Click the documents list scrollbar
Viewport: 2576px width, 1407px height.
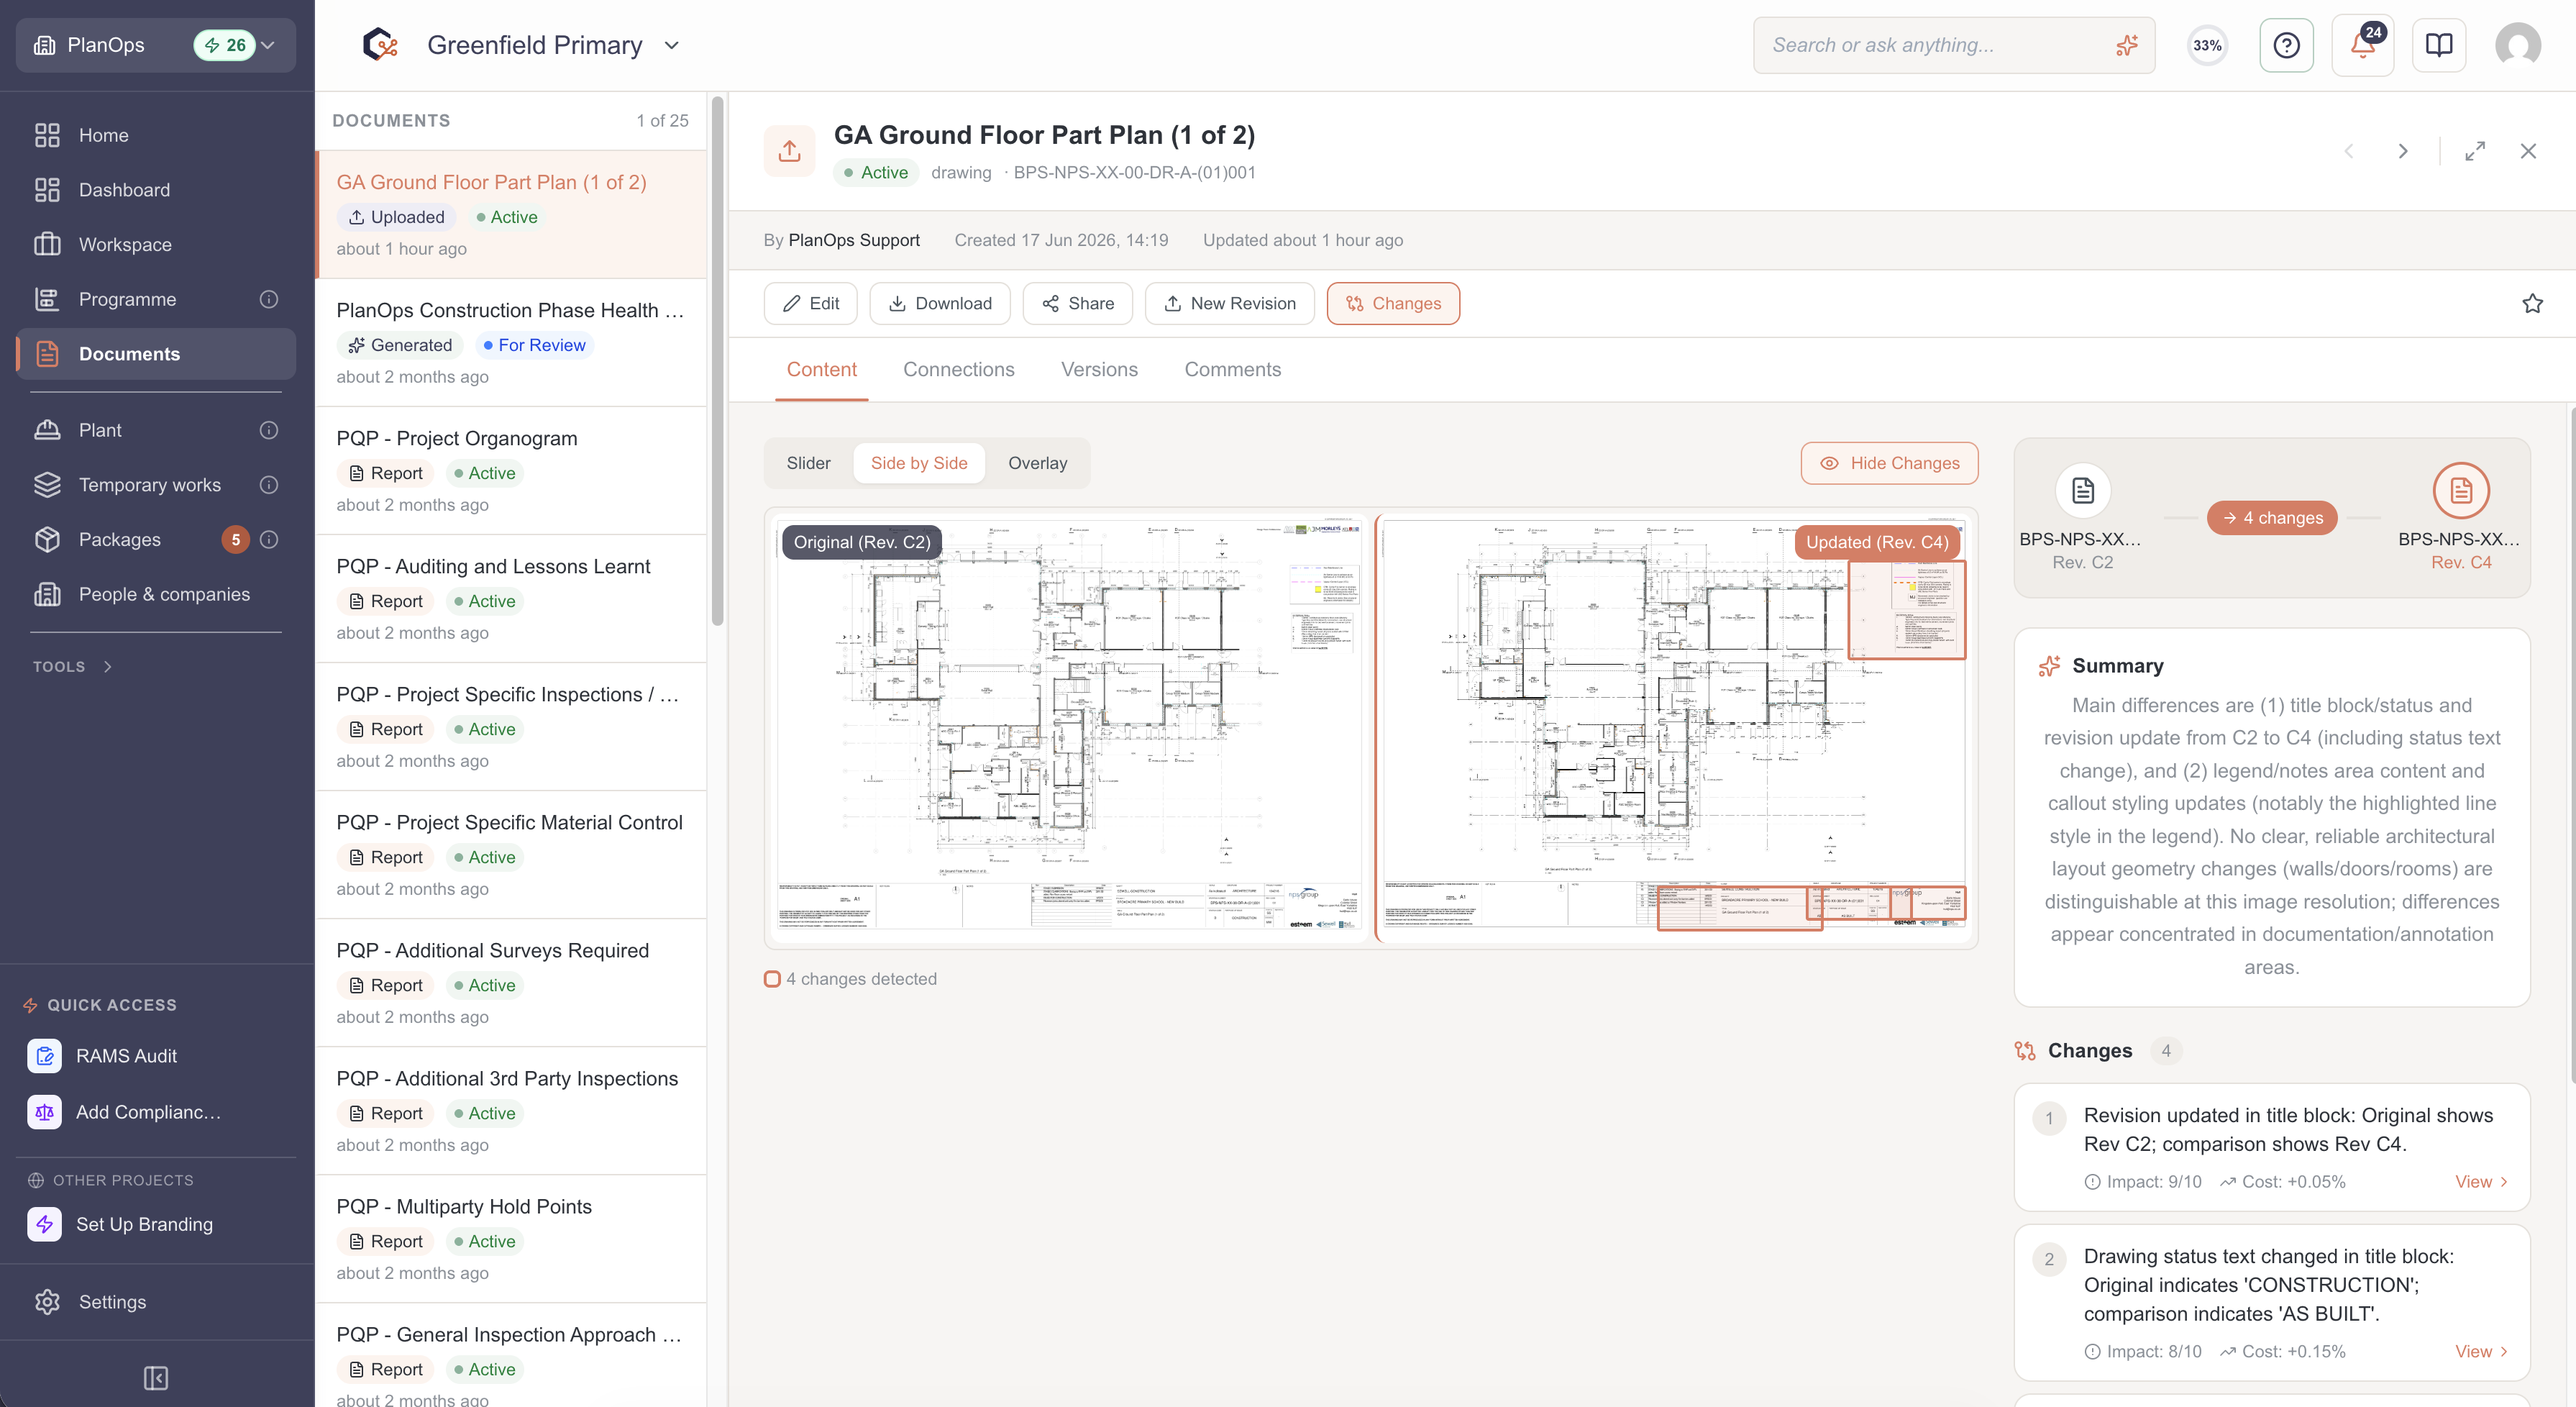(717, 362)
